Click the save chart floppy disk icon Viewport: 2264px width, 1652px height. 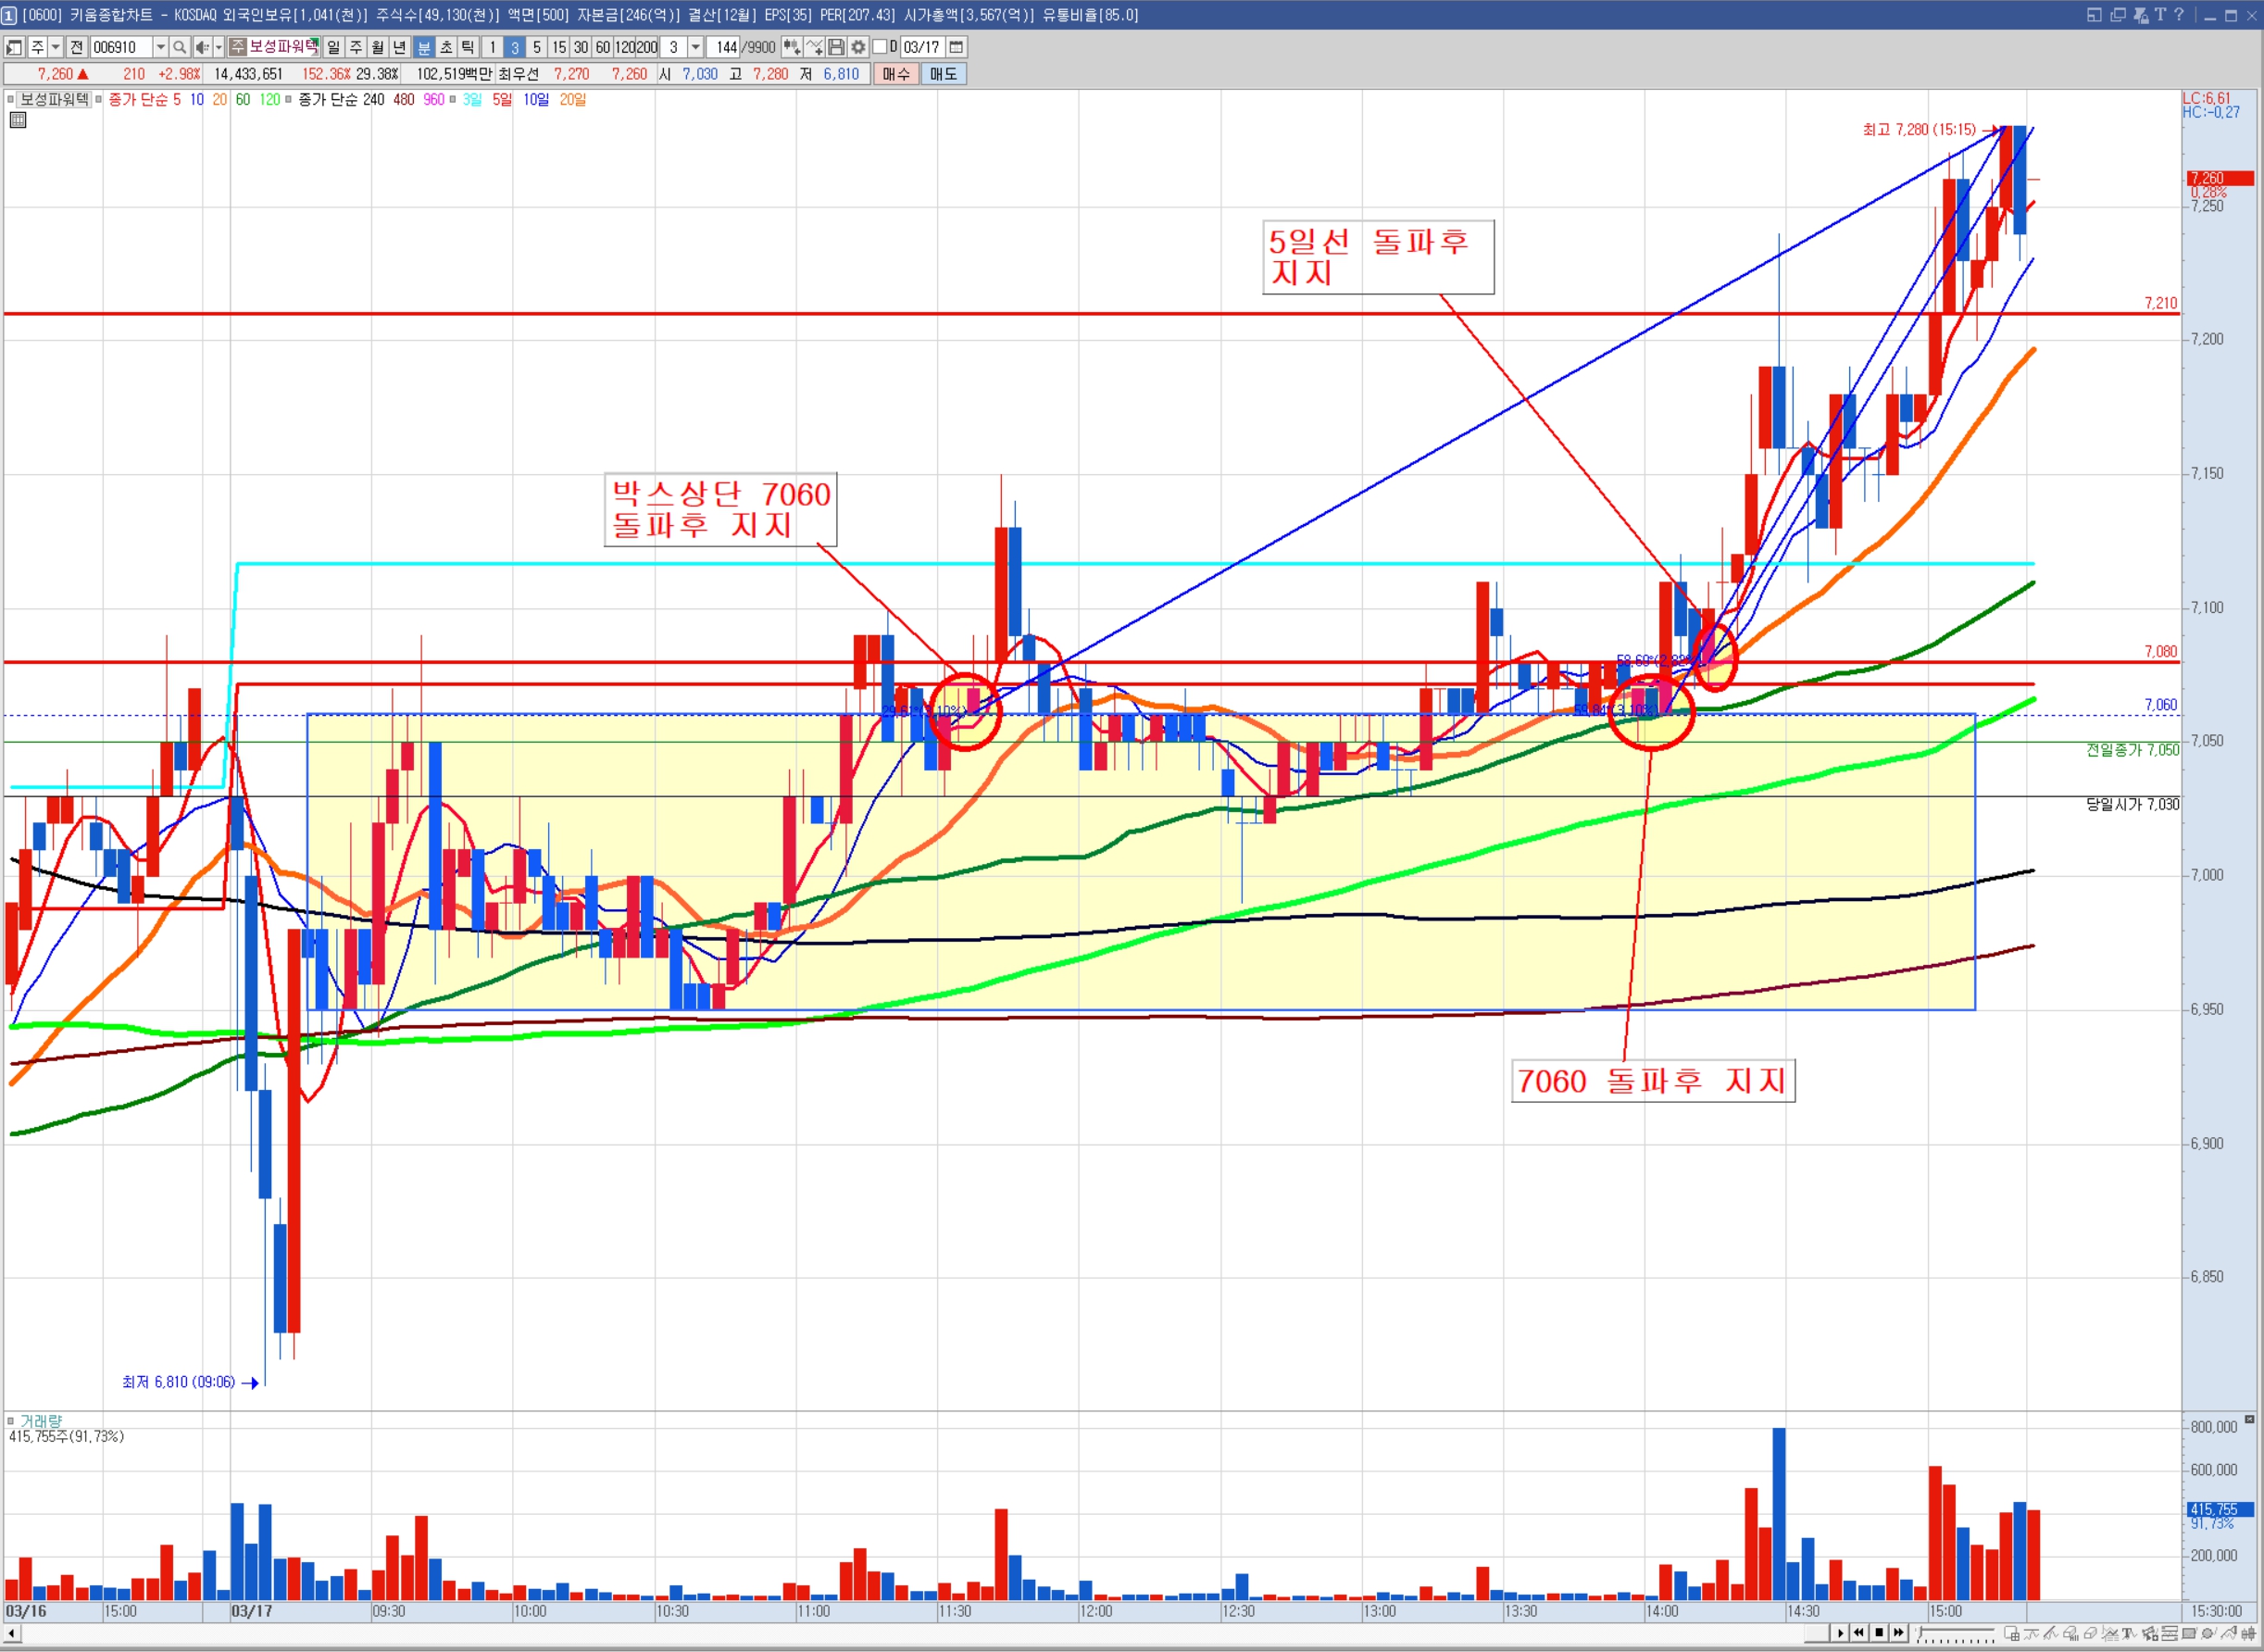[x=836, y=47]
